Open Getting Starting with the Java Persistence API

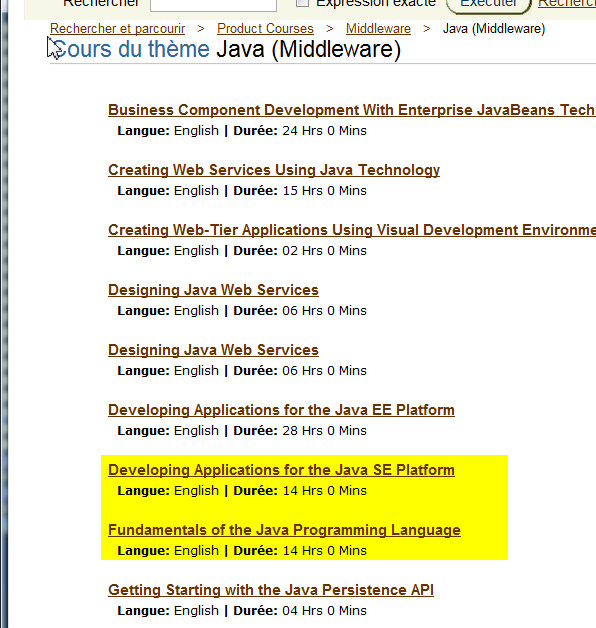(271, 590)
